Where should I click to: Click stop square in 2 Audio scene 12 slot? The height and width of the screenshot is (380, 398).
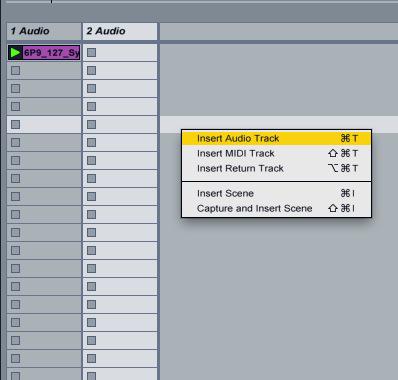click(x=91, y=250)
